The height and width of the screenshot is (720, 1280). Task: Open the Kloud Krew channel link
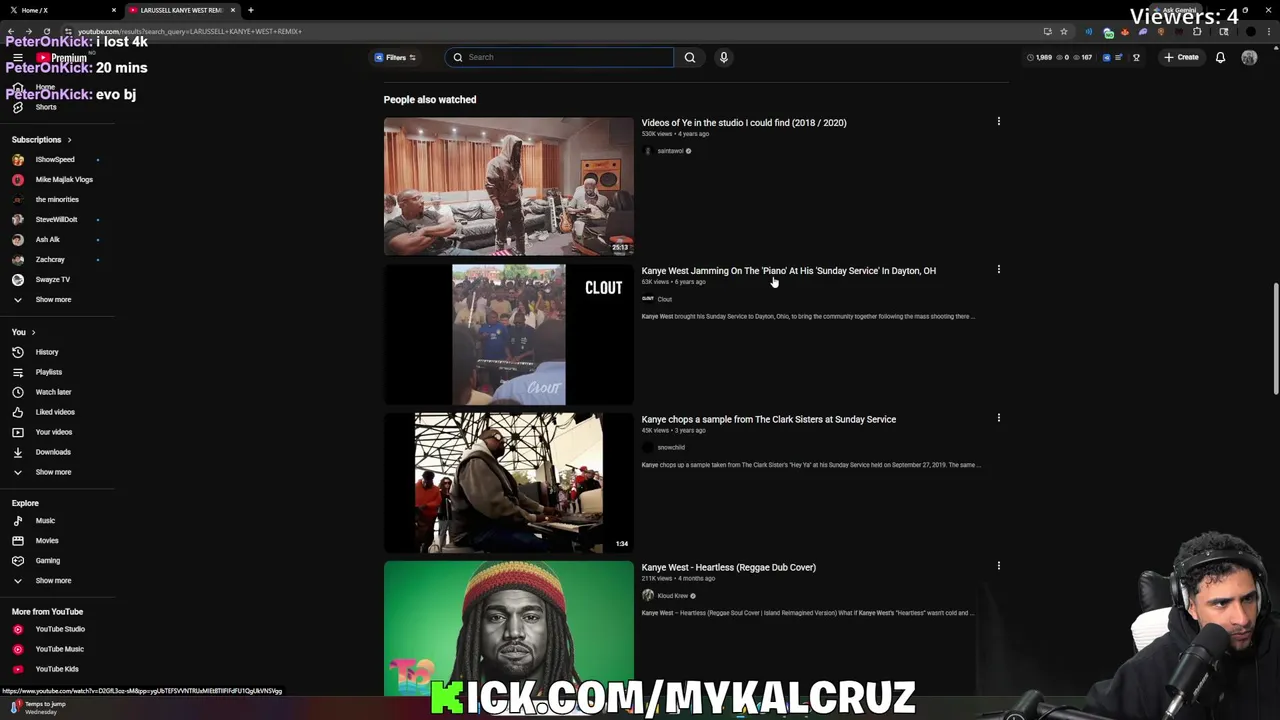tap(672, 596)
